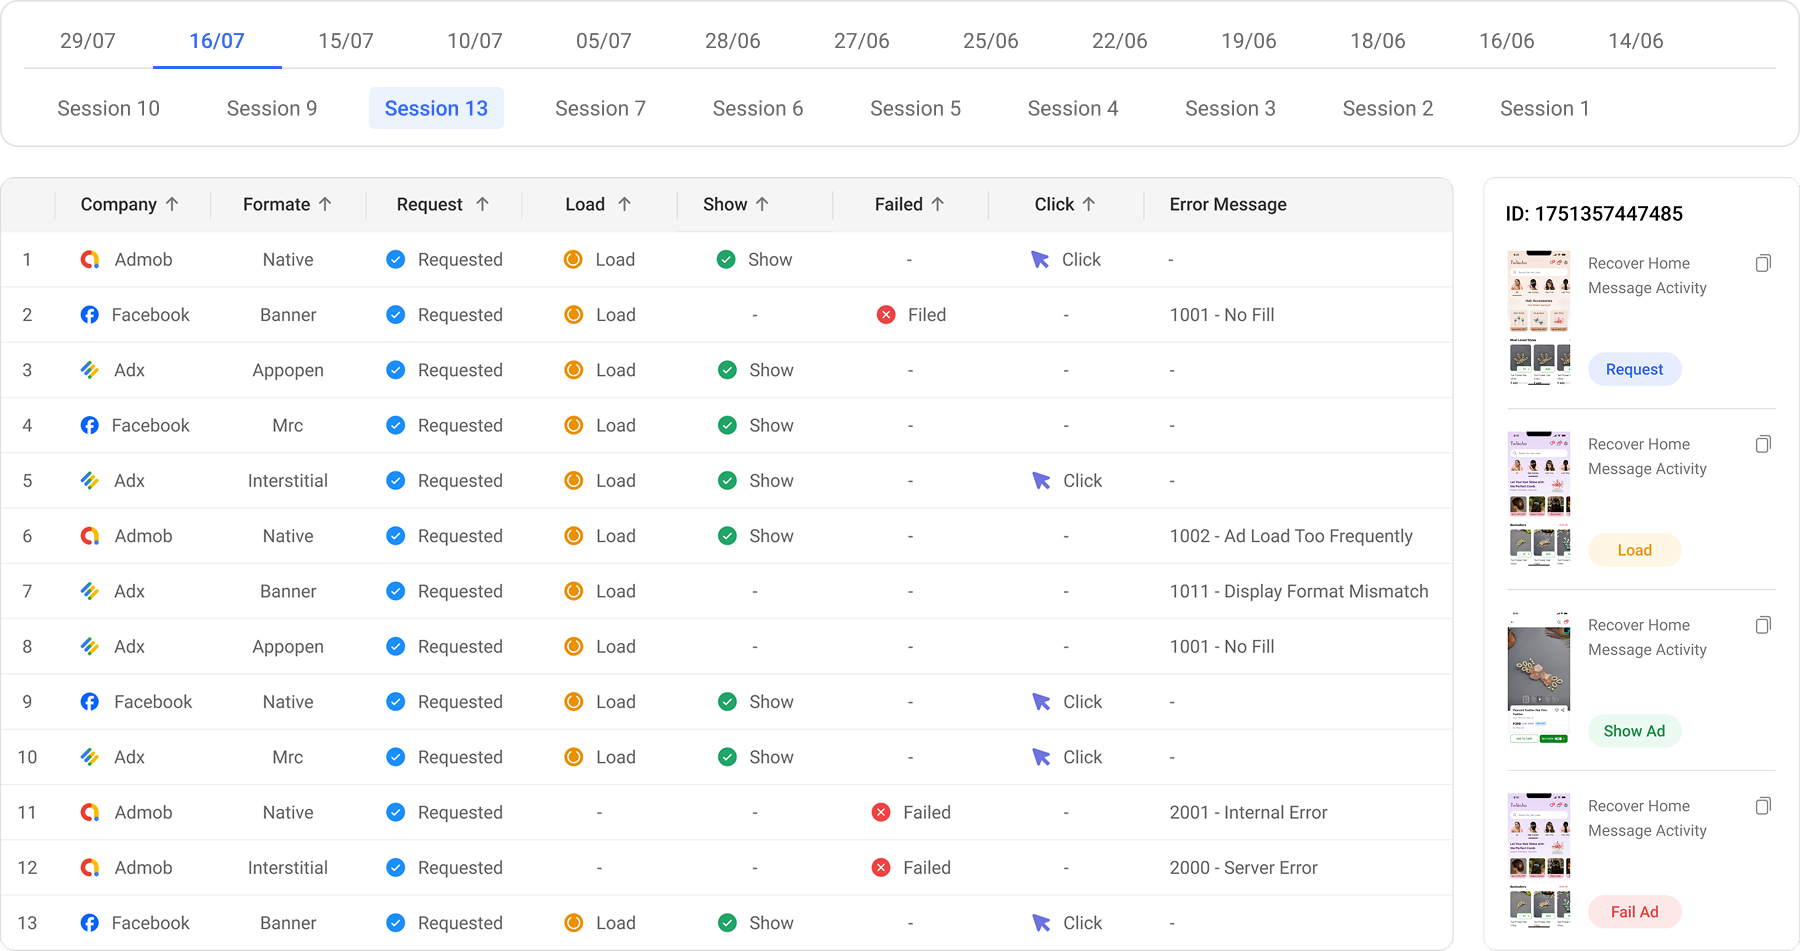Open the third app screenshot thumbnail
1800x951 pixels.
pos(1538,677)
